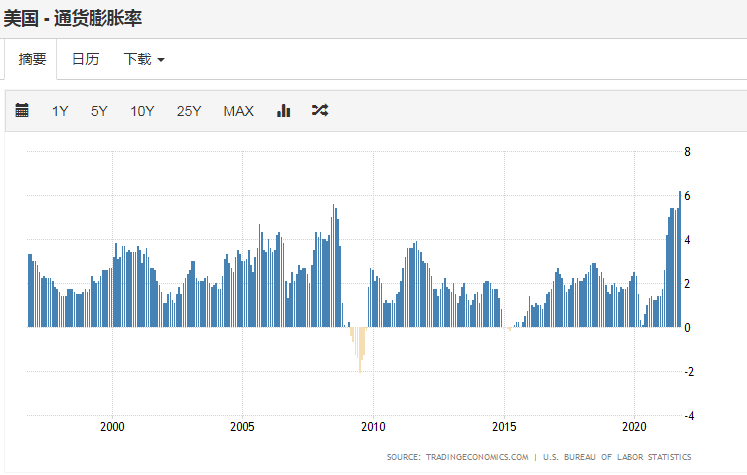Screen dimensions: 747x475
Task: Select the 10Y time range
Action: pos(142,111)
